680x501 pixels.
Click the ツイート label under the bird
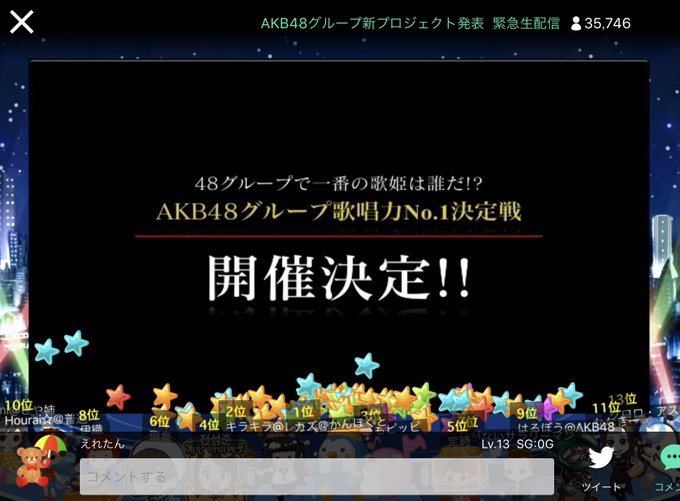601,487
